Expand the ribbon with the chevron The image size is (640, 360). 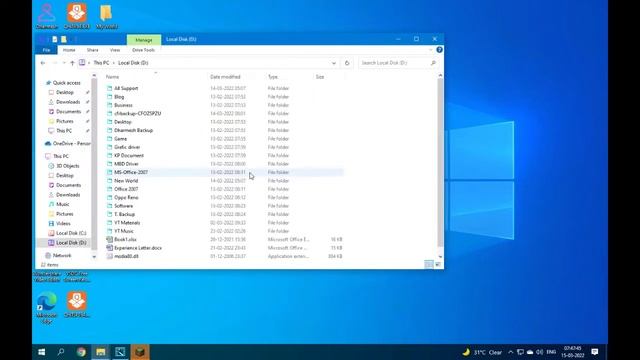pos(431,50)
